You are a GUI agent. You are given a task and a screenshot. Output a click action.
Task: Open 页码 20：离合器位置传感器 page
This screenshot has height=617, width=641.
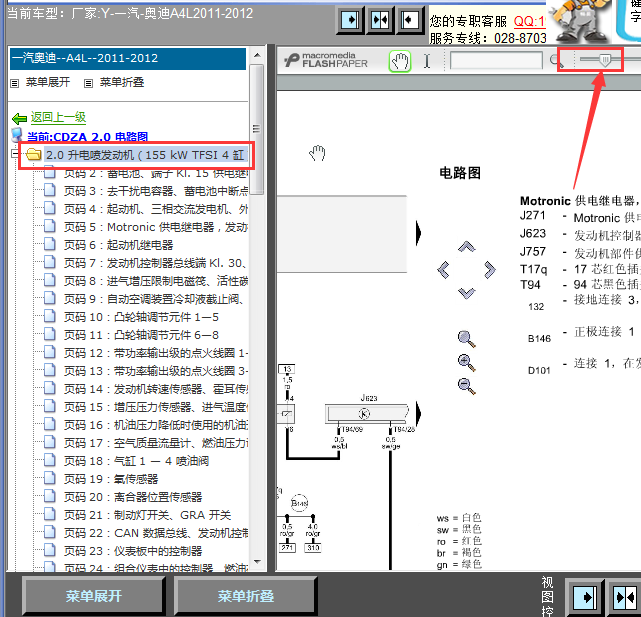point(133,497)
